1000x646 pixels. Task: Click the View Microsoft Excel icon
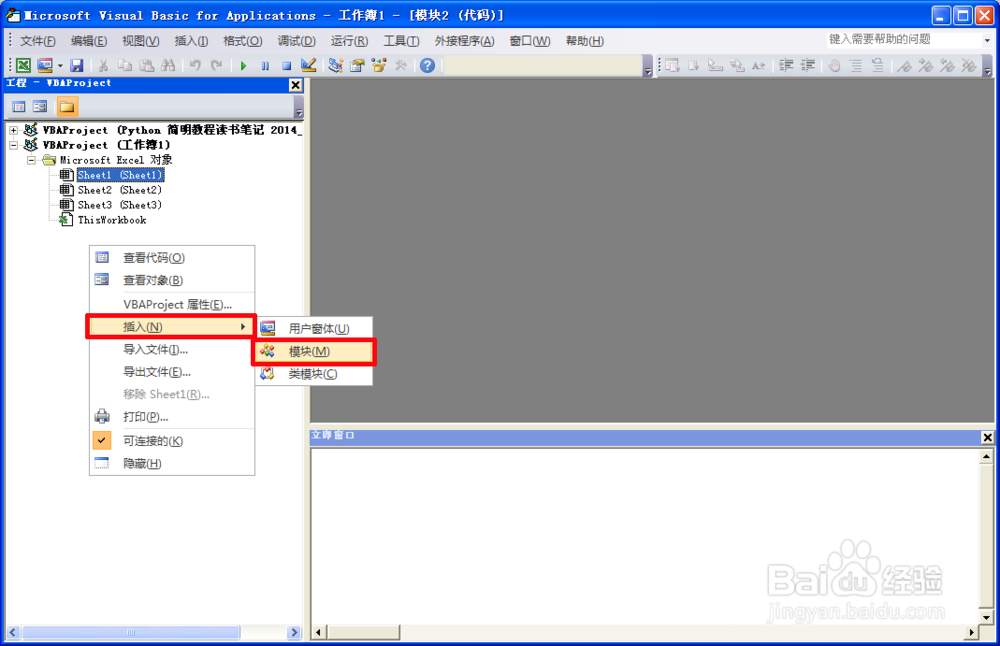click(24, 65)
